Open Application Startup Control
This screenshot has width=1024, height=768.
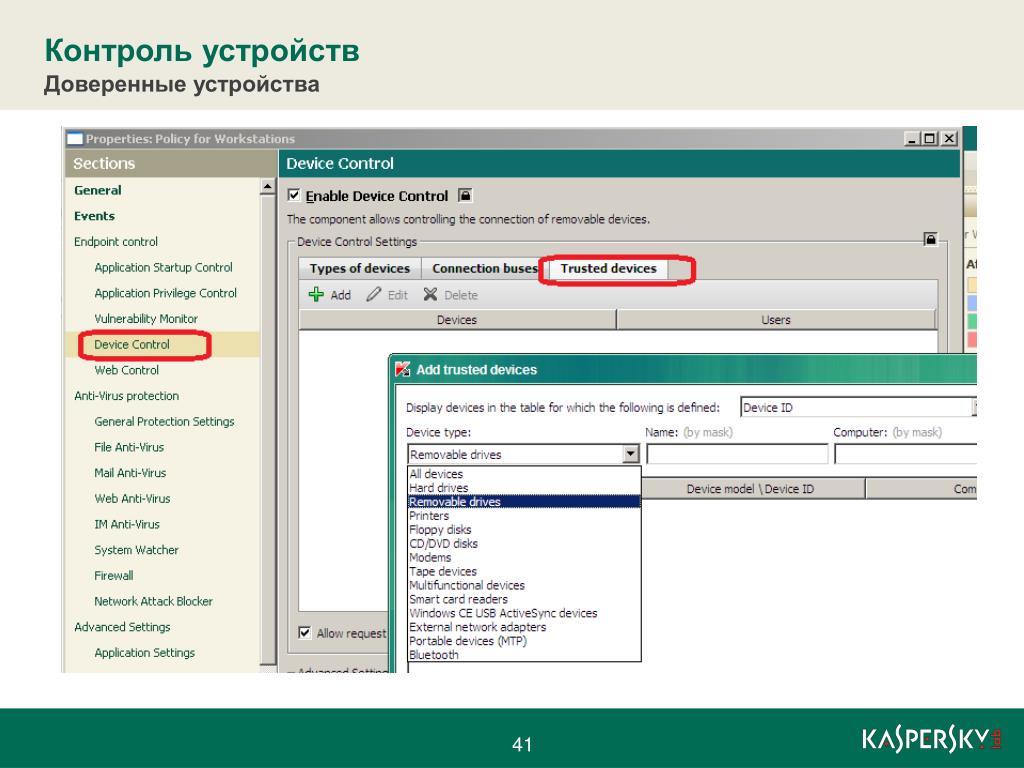pyautogui.click(x=163, y=267)
